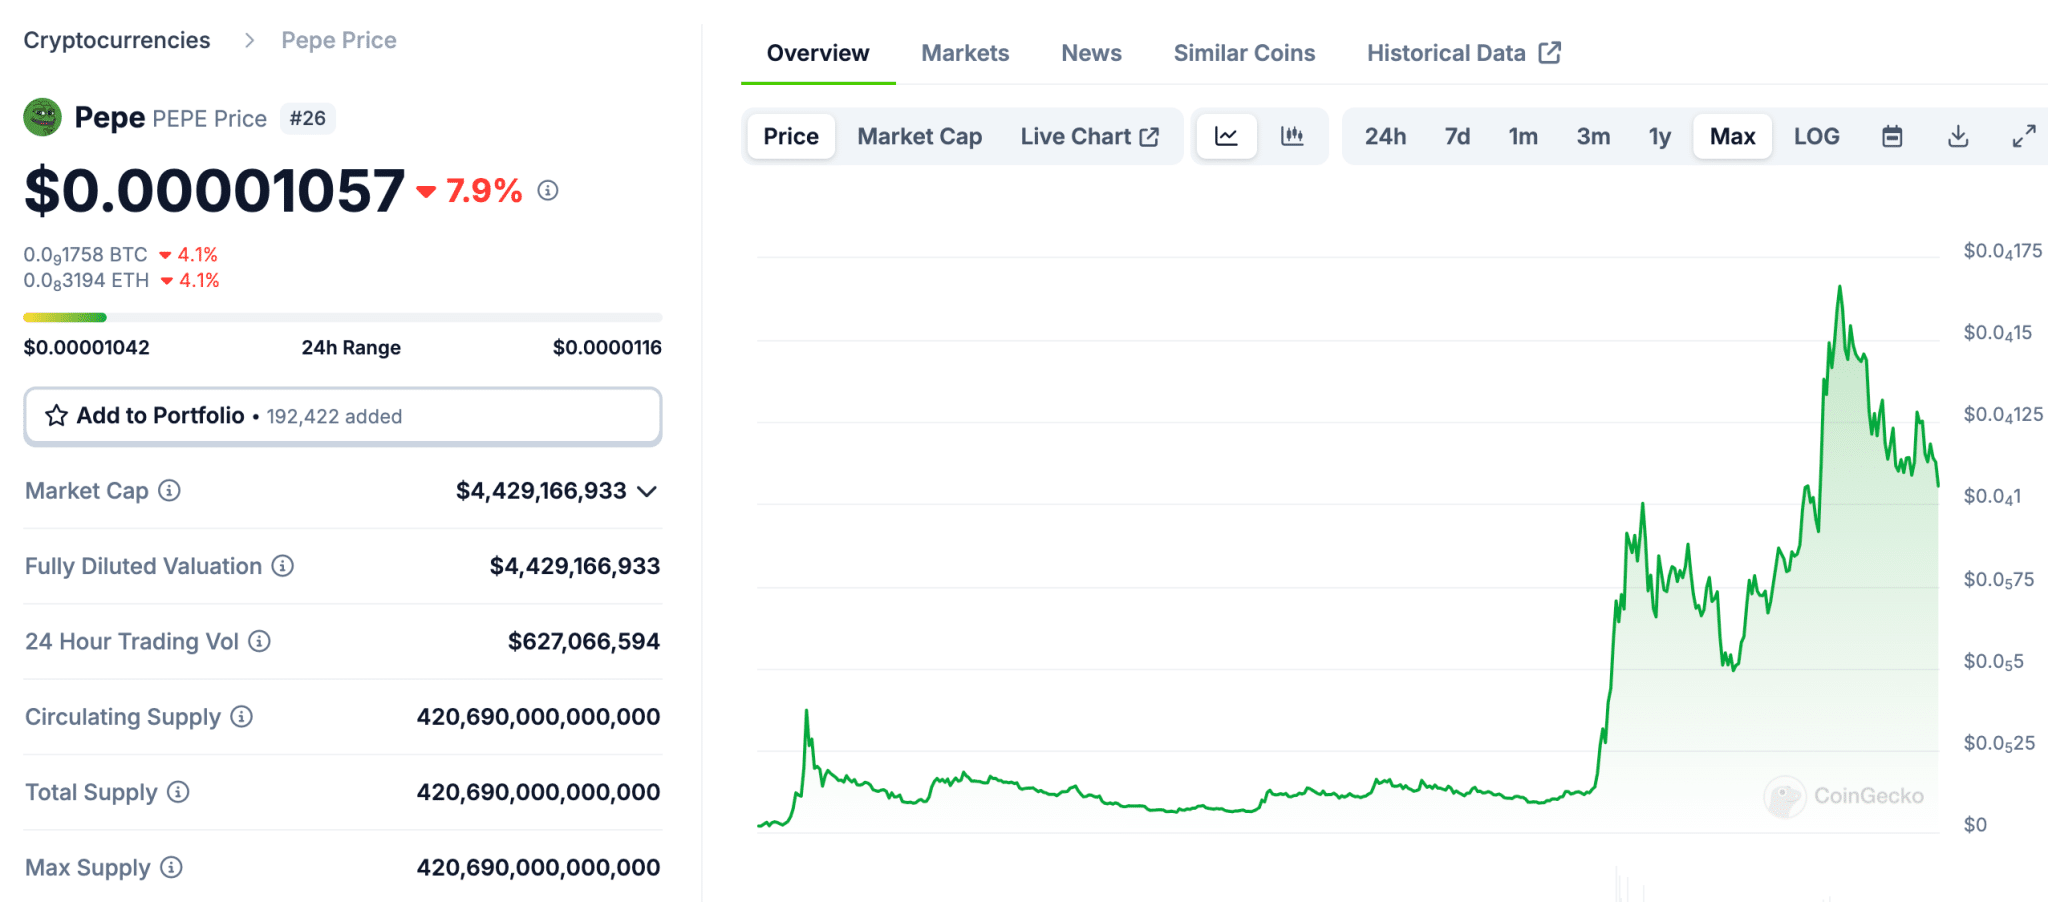The image size is (2048, 902).
Task: Click the Circulating Supply value 420,690,000,000,000
Action: coord(538,717)
